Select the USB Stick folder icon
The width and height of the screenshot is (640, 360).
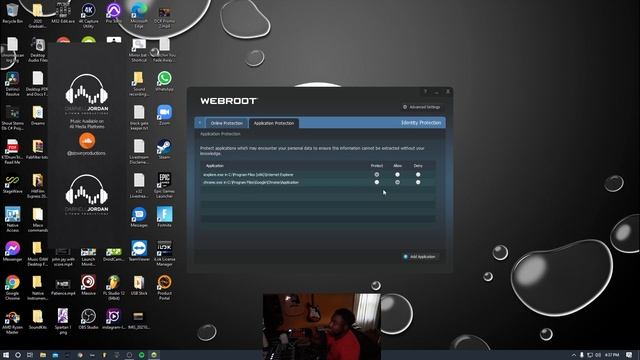[139, 285]
